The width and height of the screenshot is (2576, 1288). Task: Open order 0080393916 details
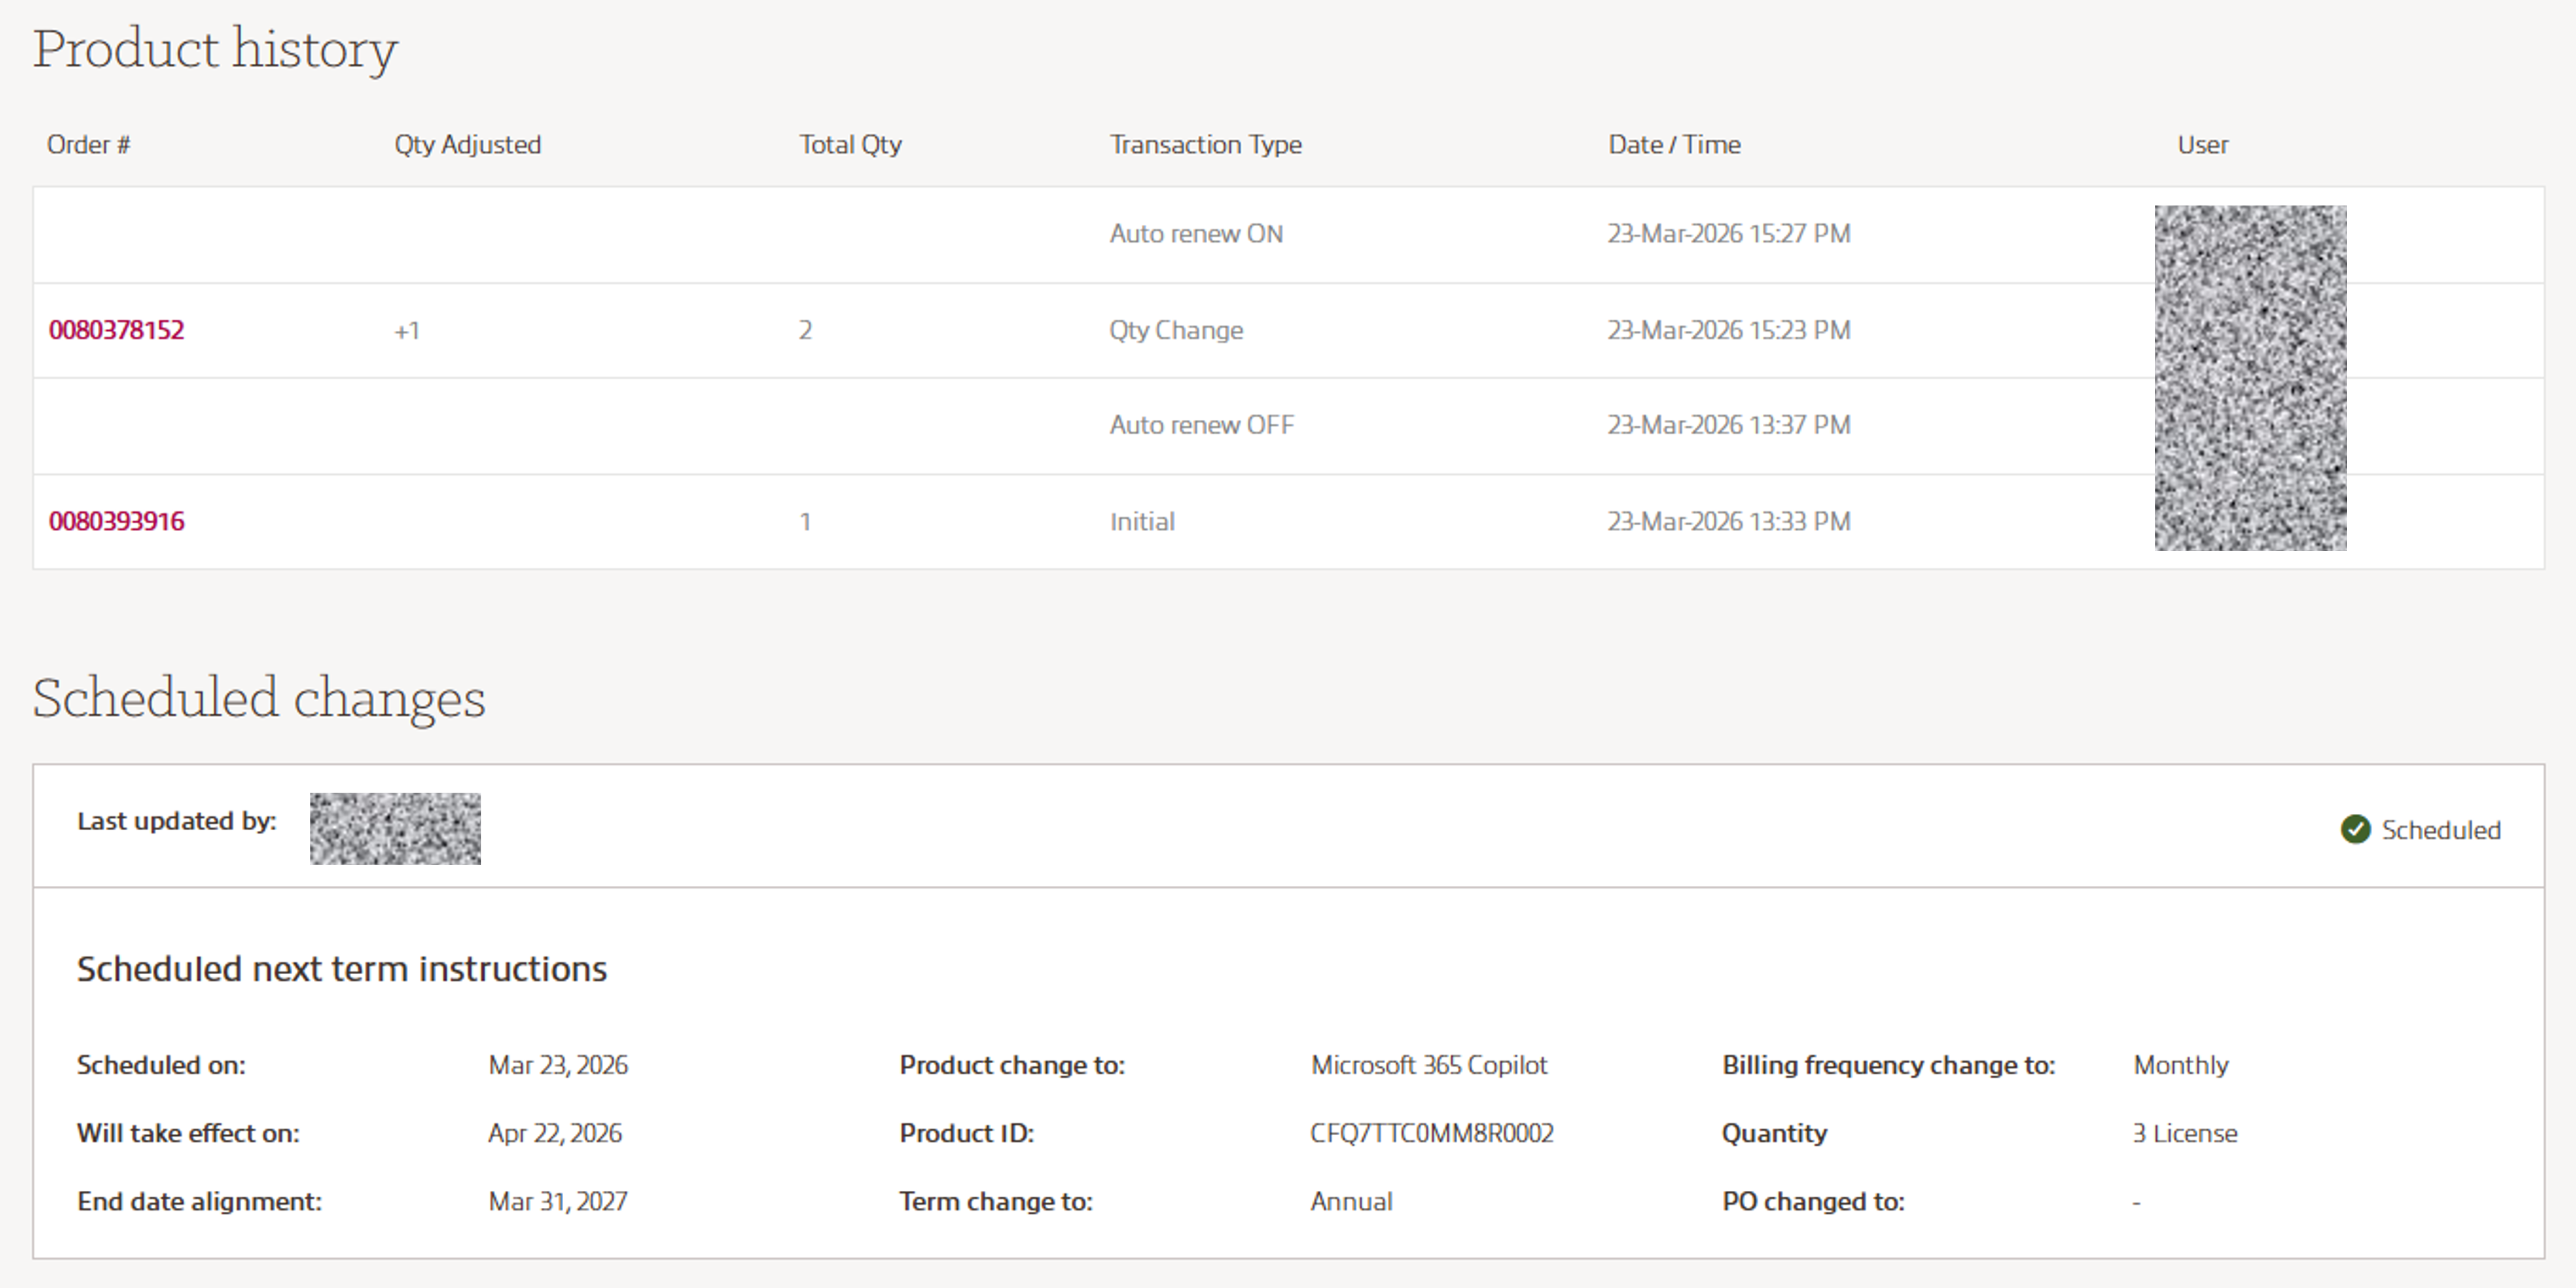117,521
